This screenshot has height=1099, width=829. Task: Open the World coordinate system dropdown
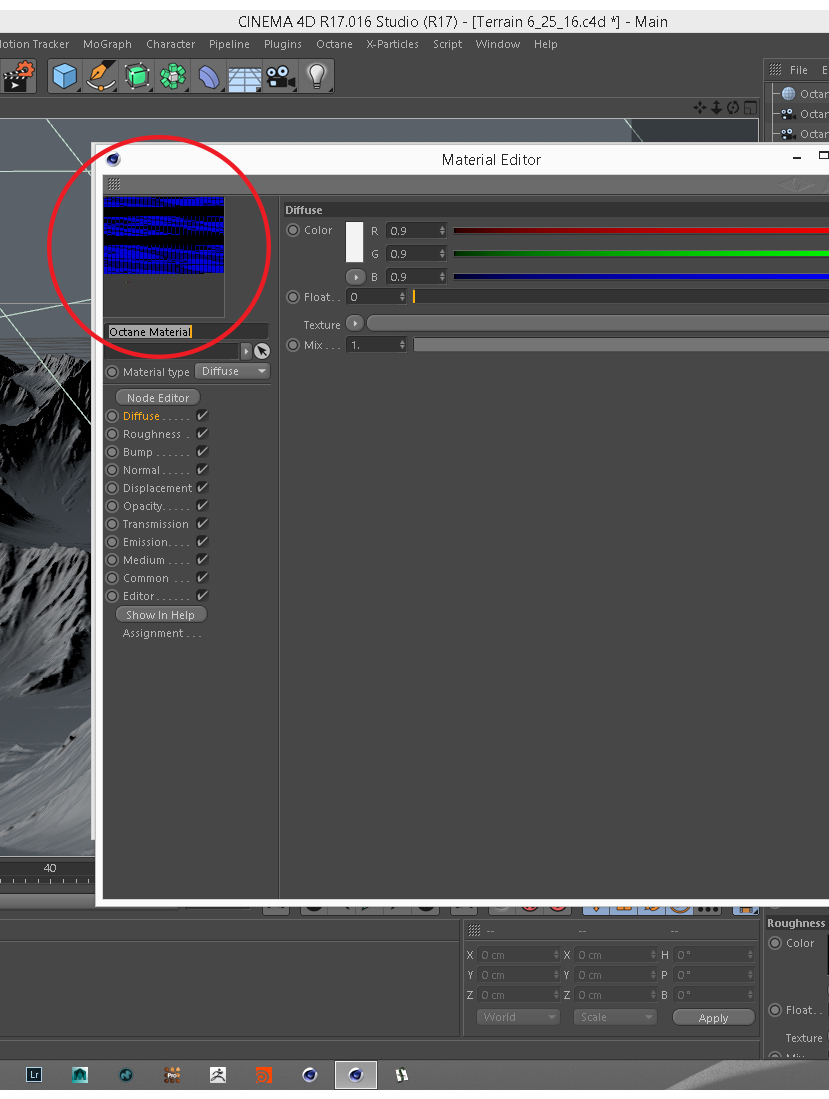518,1017
